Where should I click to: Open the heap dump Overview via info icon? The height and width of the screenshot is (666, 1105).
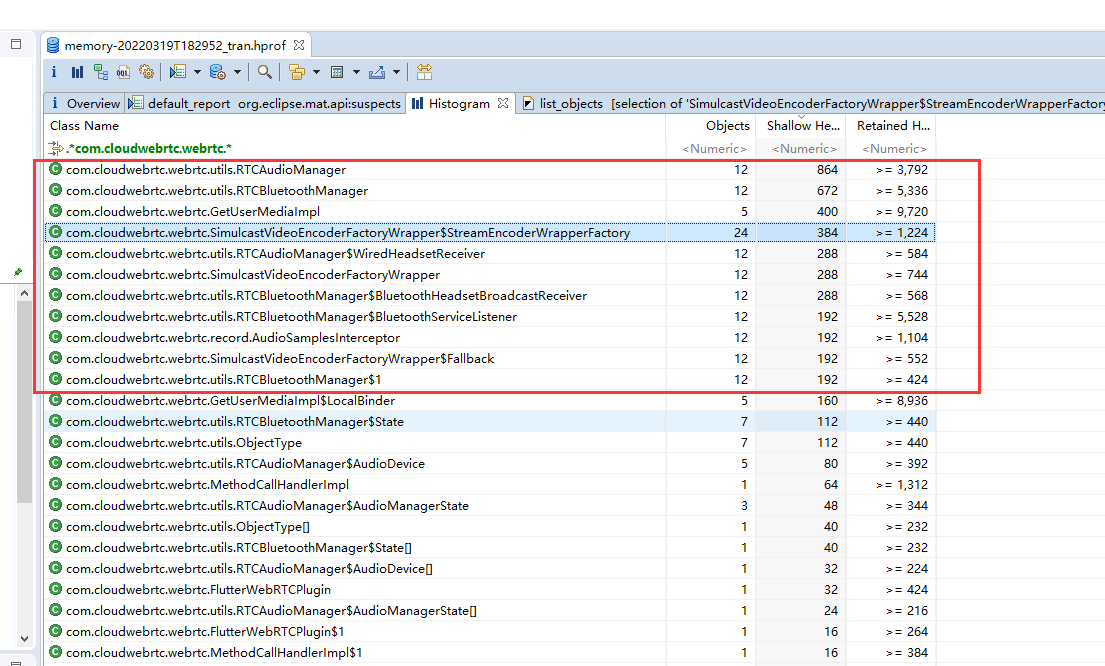point(53,71)
